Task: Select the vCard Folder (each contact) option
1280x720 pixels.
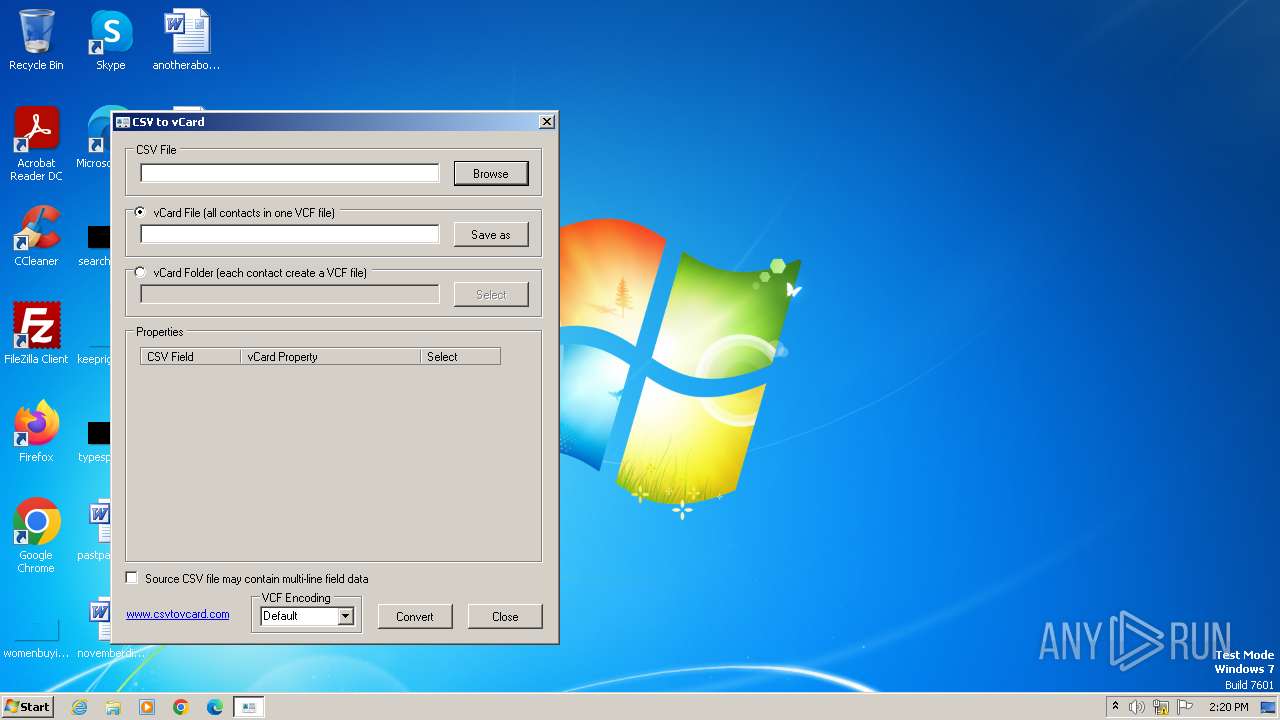Action: point(140,272)
